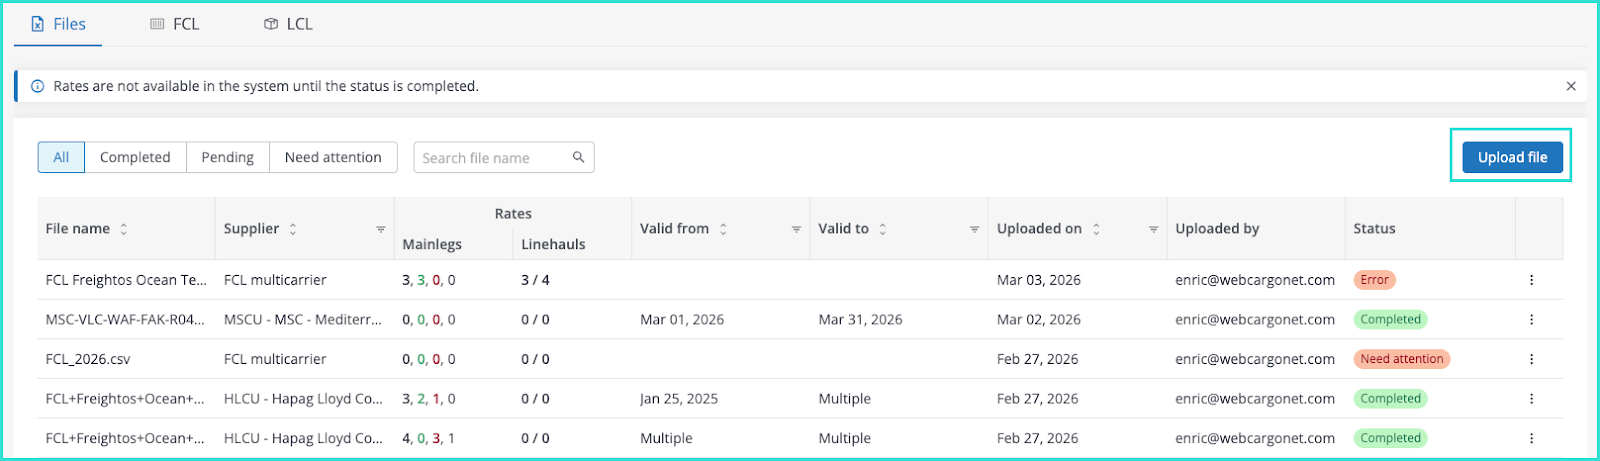Image resolution: width=1600 pixels, height=461 pixels.
Task: Open the Uploaded on column filter
Action: click(x=1153, y=229)
